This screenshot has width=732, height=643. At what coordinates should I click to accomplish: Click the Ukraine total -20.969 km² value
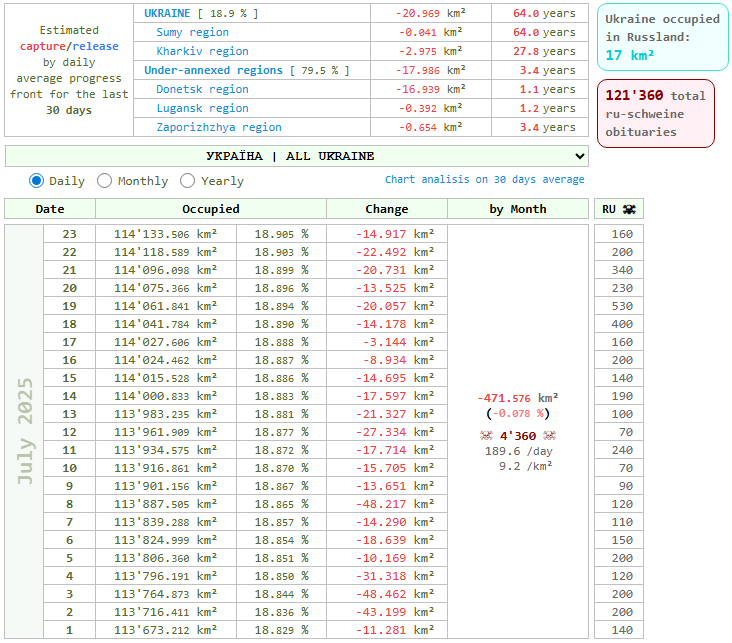point(430,13)
